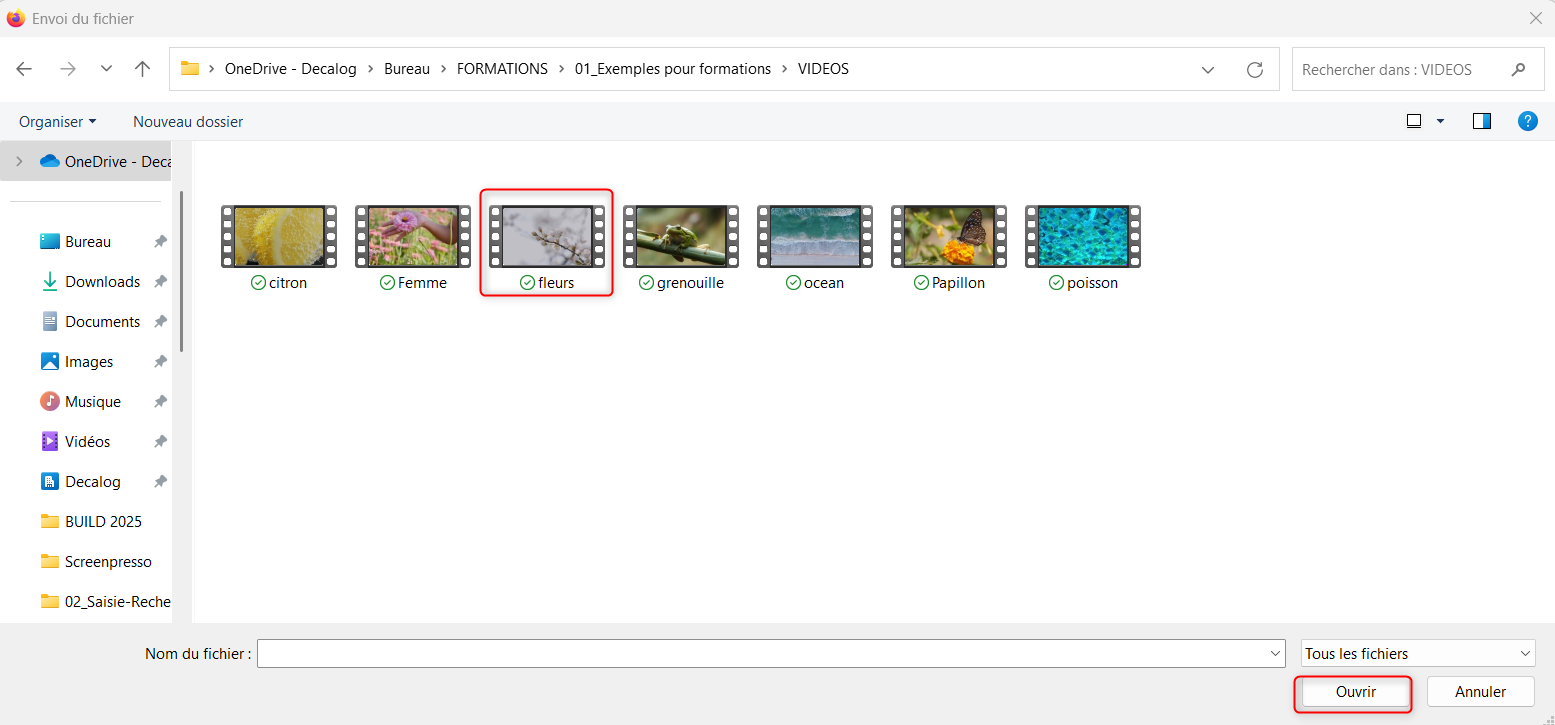1555x725 pixels.
Task: Go up one folder level
Action: [142, 69]
